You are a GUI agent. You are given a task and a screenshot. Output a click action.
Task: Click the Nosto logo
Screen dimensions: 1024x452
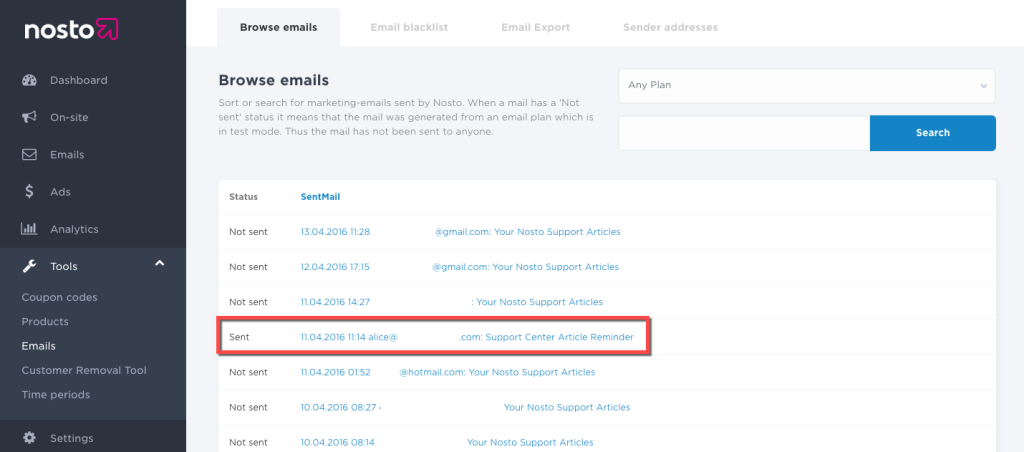pyautogui.click(x=71, y=31)
